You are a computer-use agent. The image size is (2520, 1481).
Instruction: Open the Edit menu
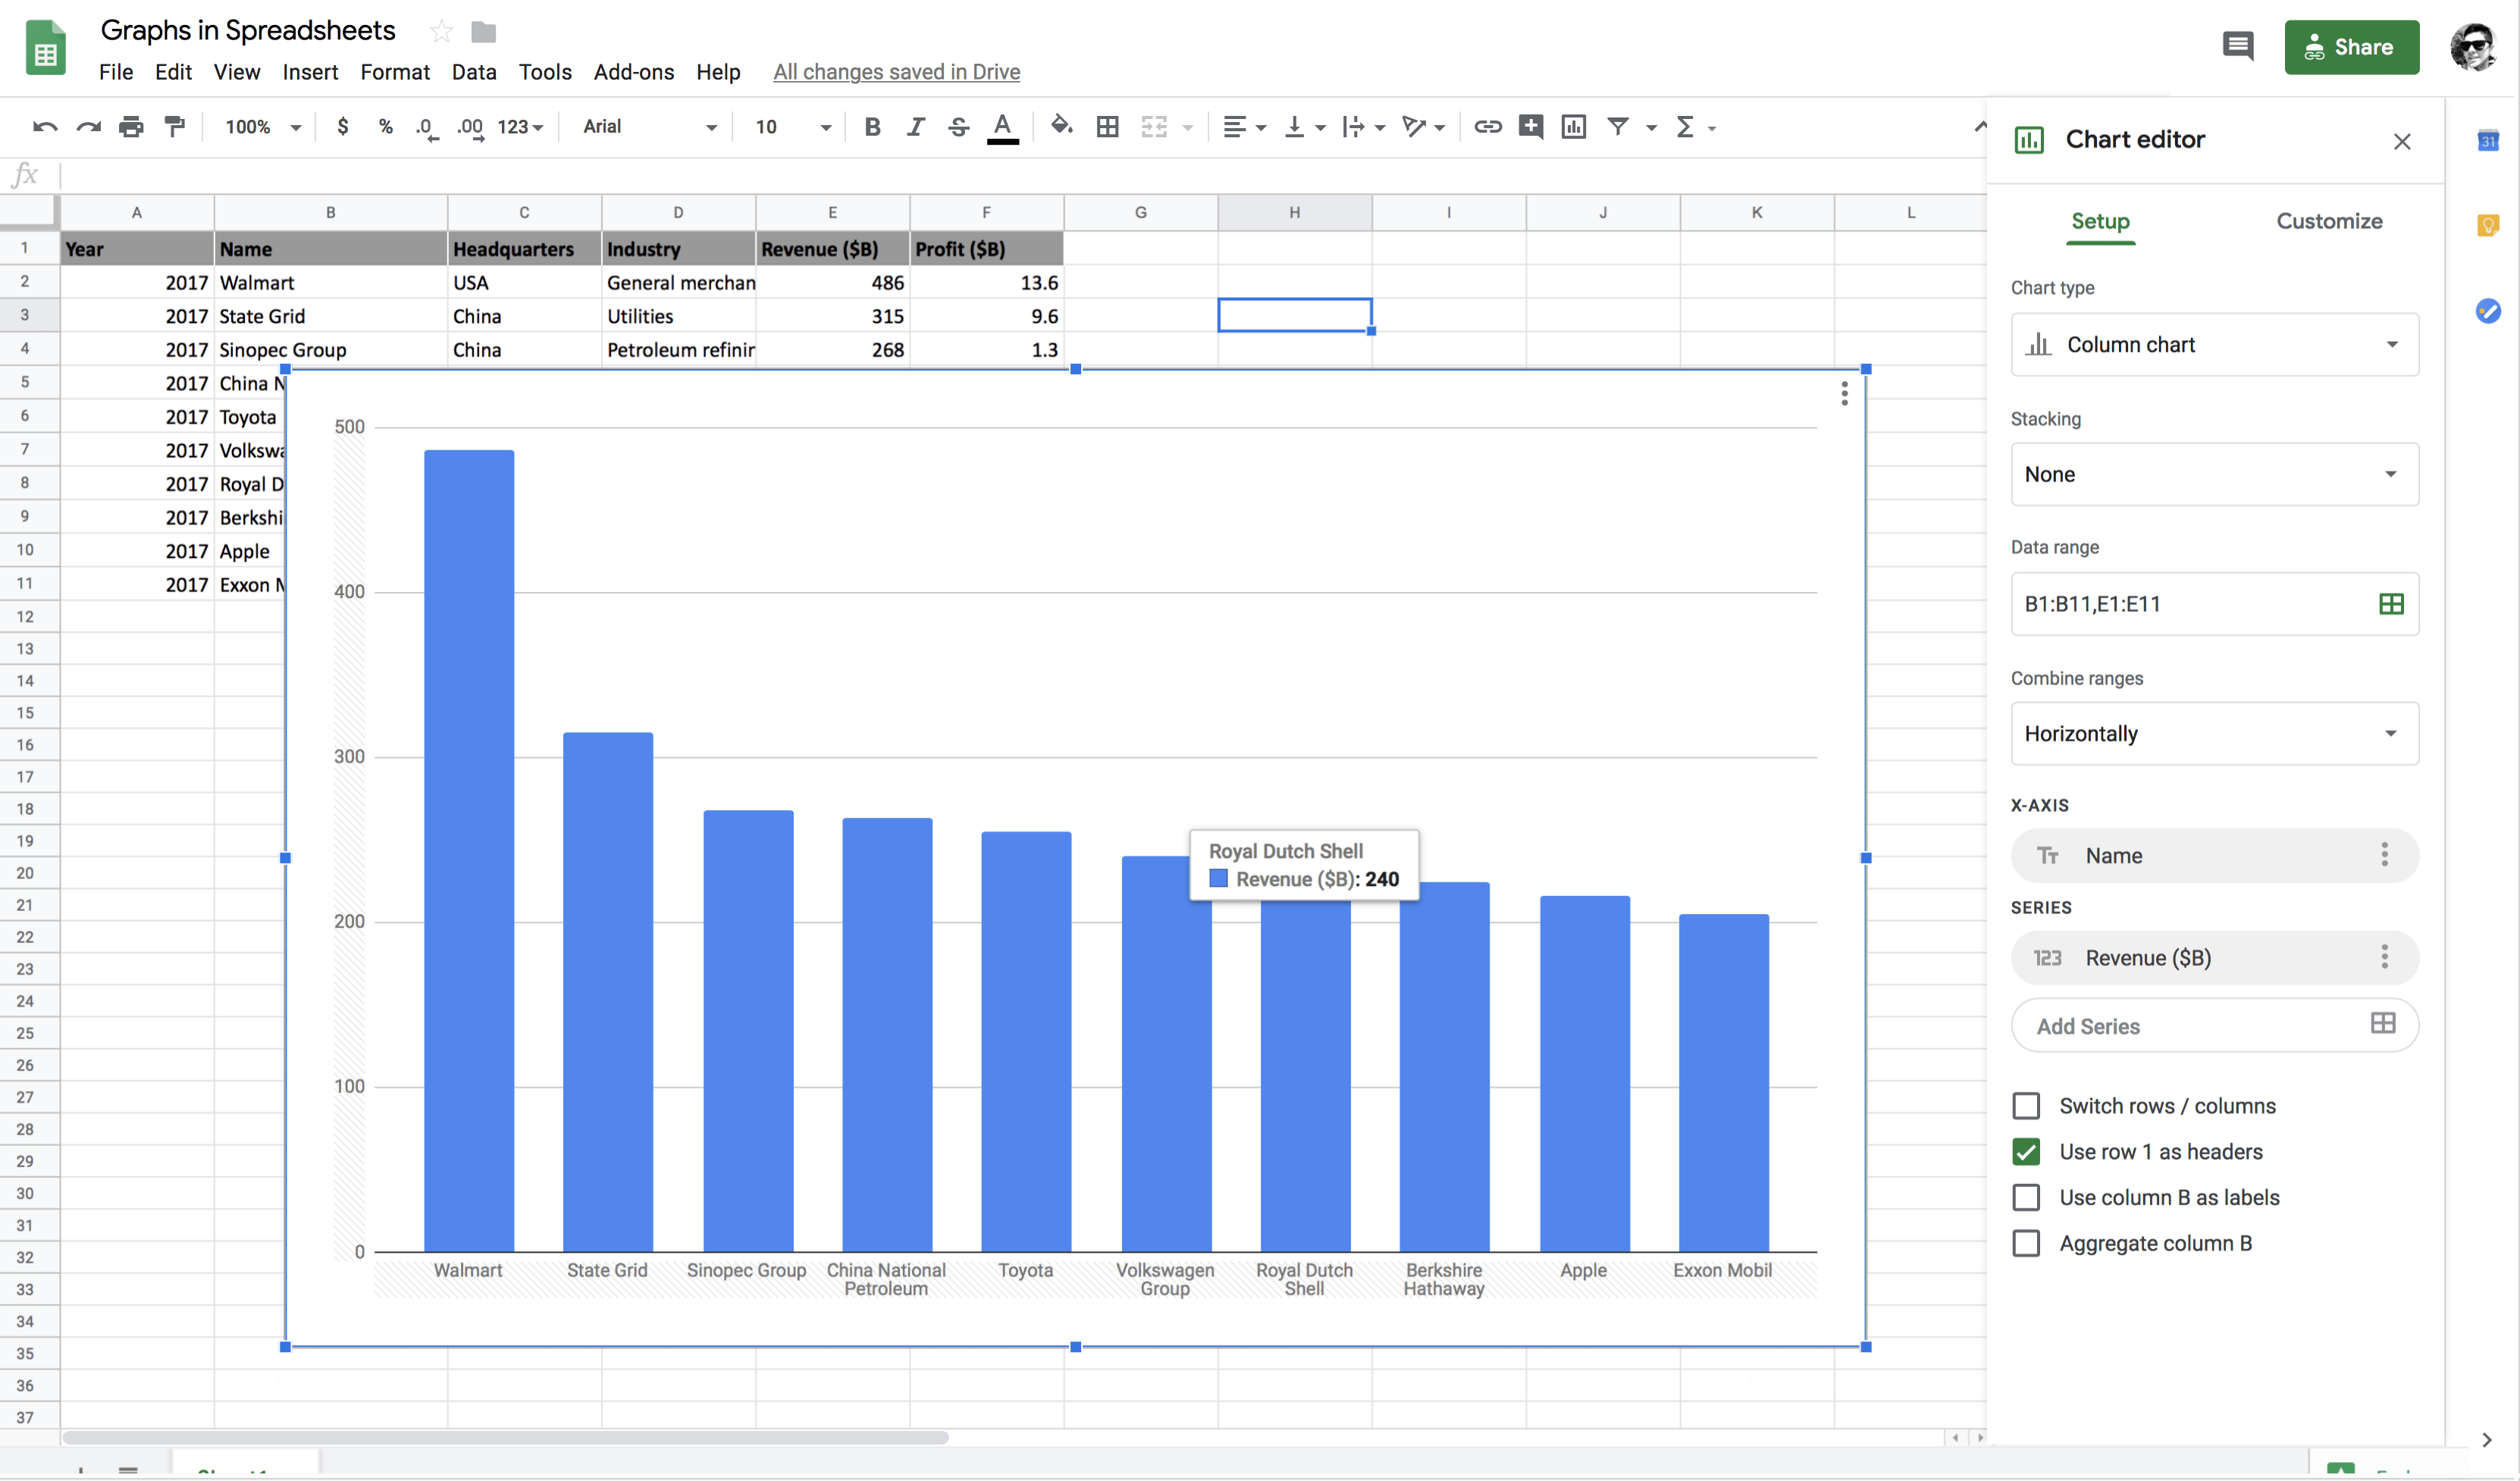click(173, 72)
